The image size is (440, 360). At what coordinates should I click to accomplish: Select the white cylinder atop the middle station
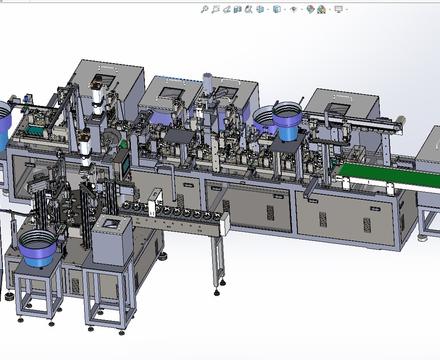tap(208, 82)
